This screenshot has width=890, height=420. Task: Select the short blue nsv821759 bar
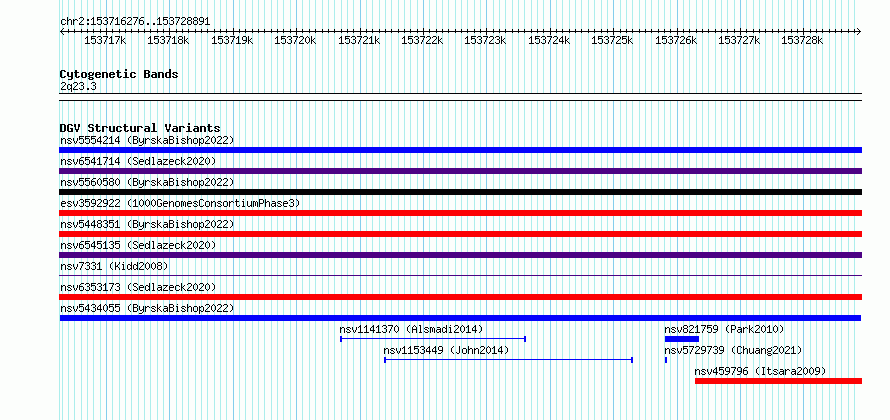[682, 339]
